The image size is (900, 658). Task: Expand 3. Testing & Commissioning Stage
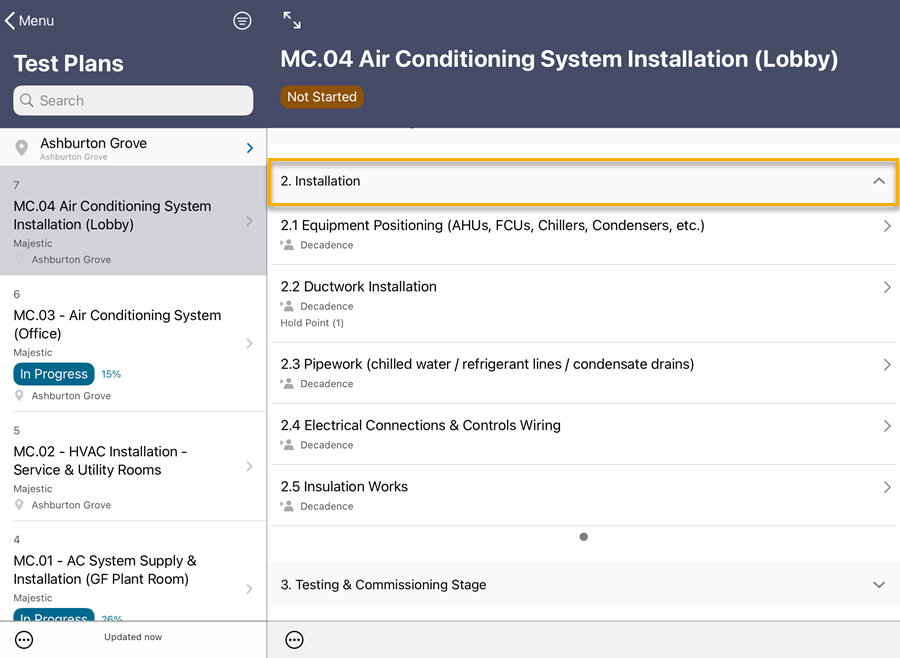[878, 585]
